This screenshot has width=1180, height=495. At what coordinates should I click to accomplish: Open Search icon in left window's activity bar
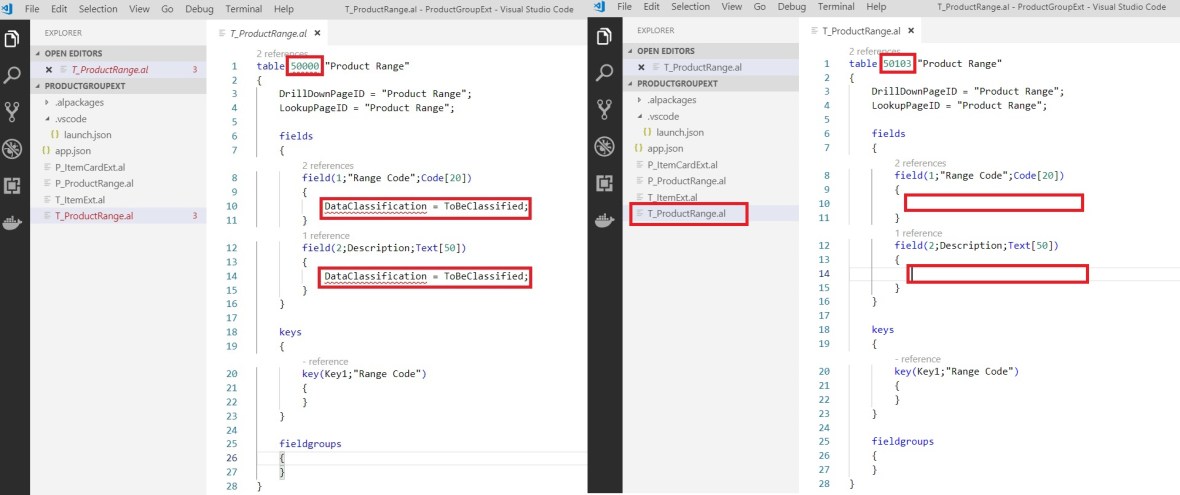click(x=13, y=75)
